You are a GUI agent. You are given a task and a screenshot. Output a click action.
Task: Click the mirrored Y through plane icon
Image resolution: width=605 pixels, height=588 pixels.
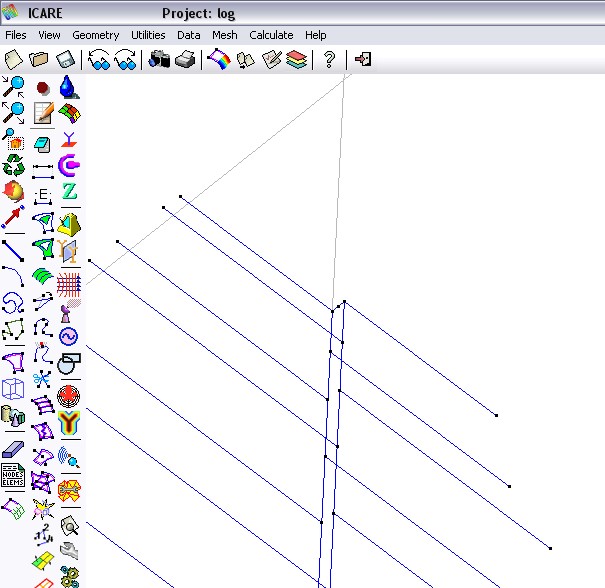pyautogui.click(x=68, y=251)
